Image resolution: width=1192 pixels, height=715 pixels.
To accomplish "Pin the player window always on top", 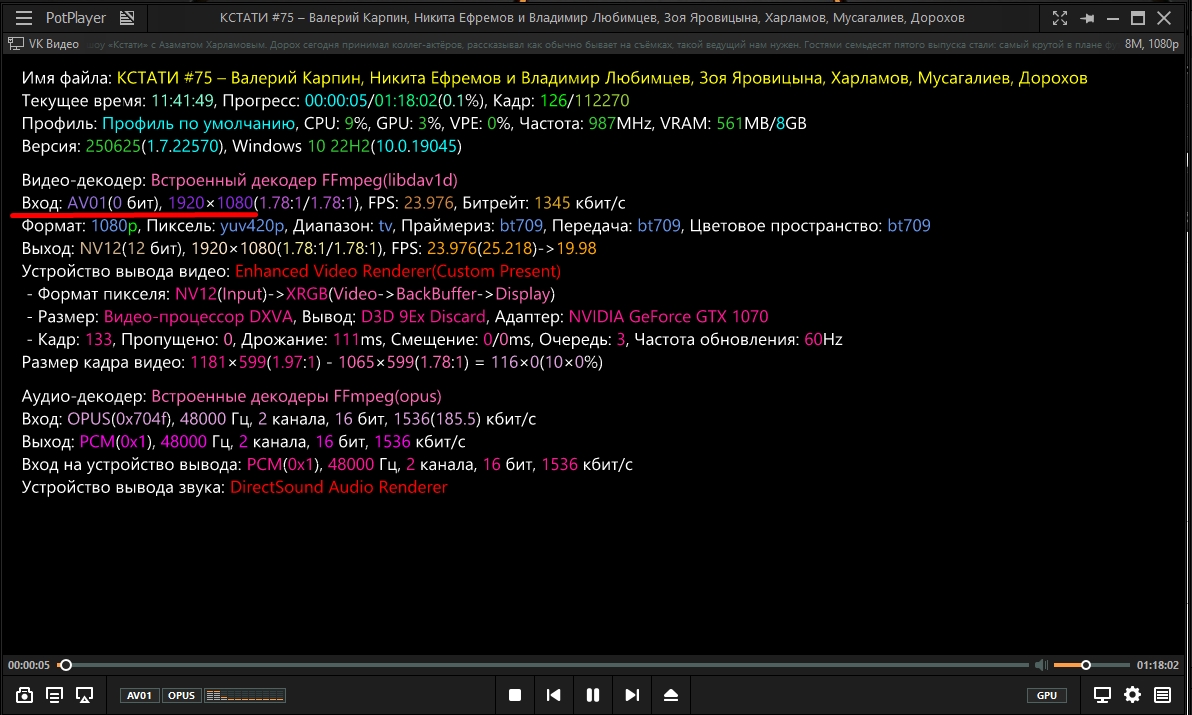I will pyautogui.click(x=1087, y=18).
